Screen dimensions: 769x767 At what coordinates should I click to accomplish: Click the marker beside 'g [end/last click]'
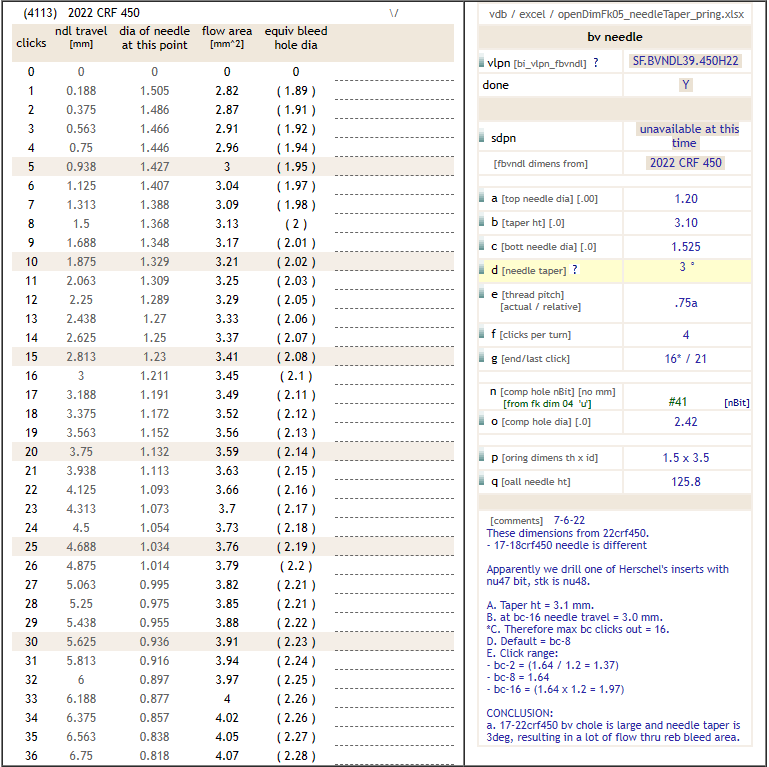(483, 358)
